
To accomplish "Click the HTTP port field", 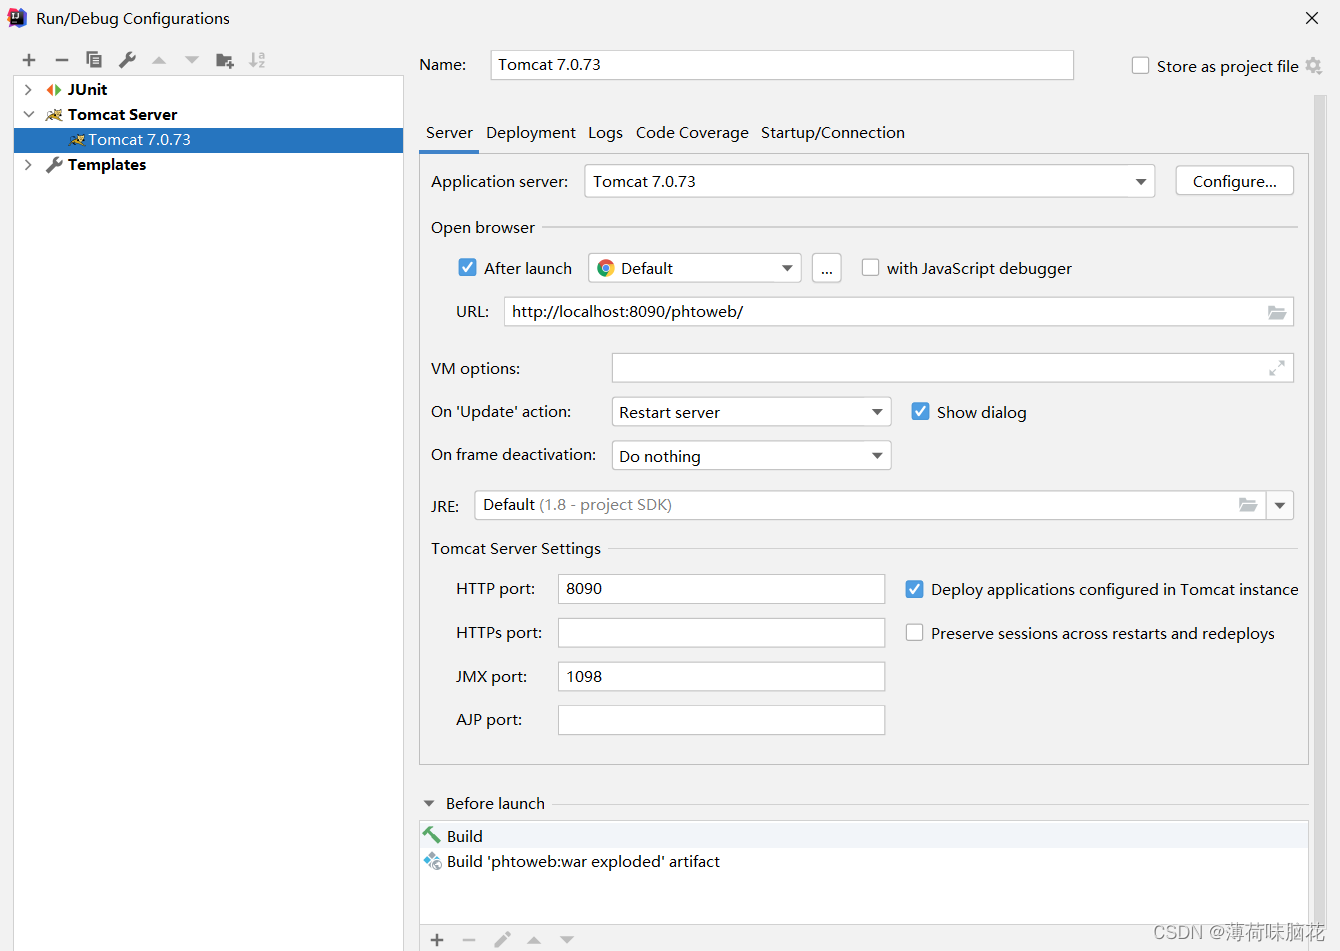I will point(721,589).
